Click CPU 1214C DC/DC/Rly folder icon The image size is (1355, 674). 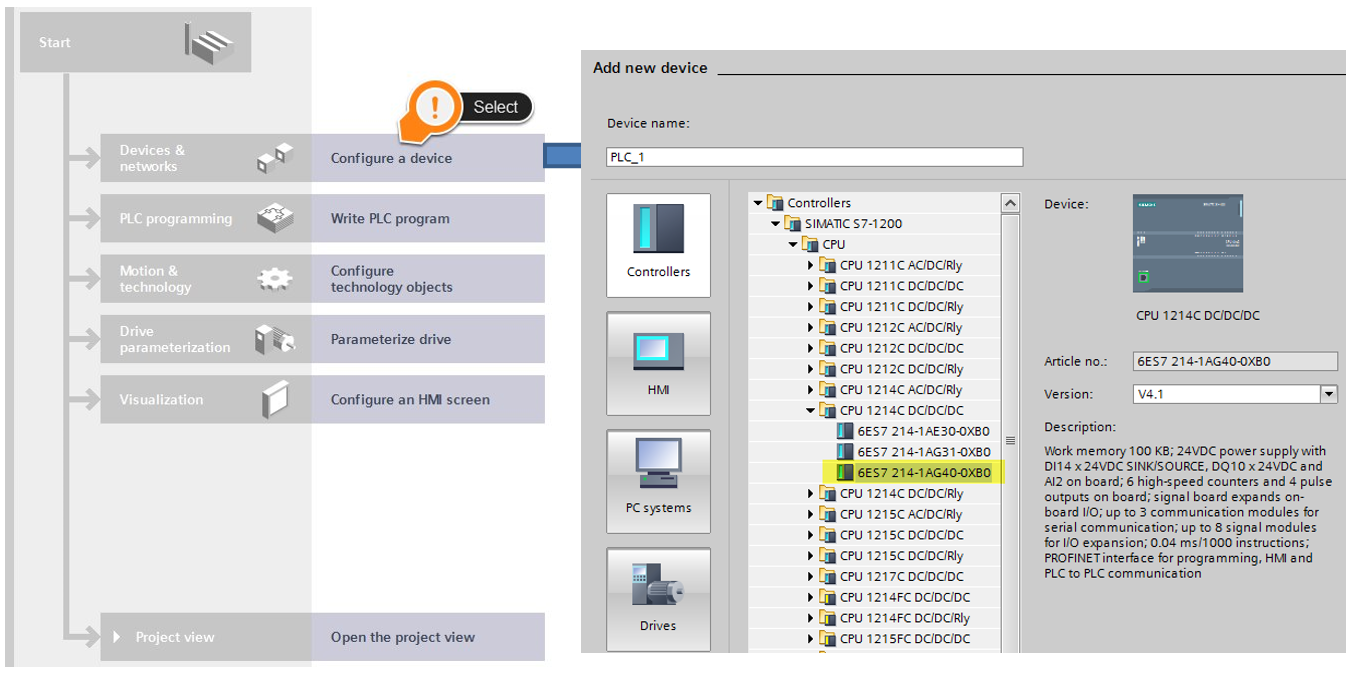point(827,493)
